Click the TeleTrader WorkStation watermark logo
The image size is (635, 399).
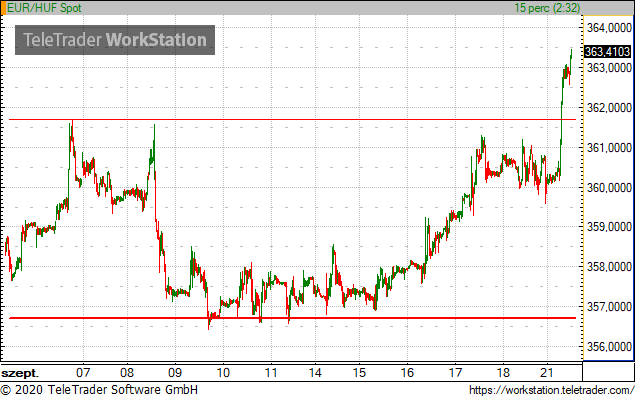pos(115,40)
